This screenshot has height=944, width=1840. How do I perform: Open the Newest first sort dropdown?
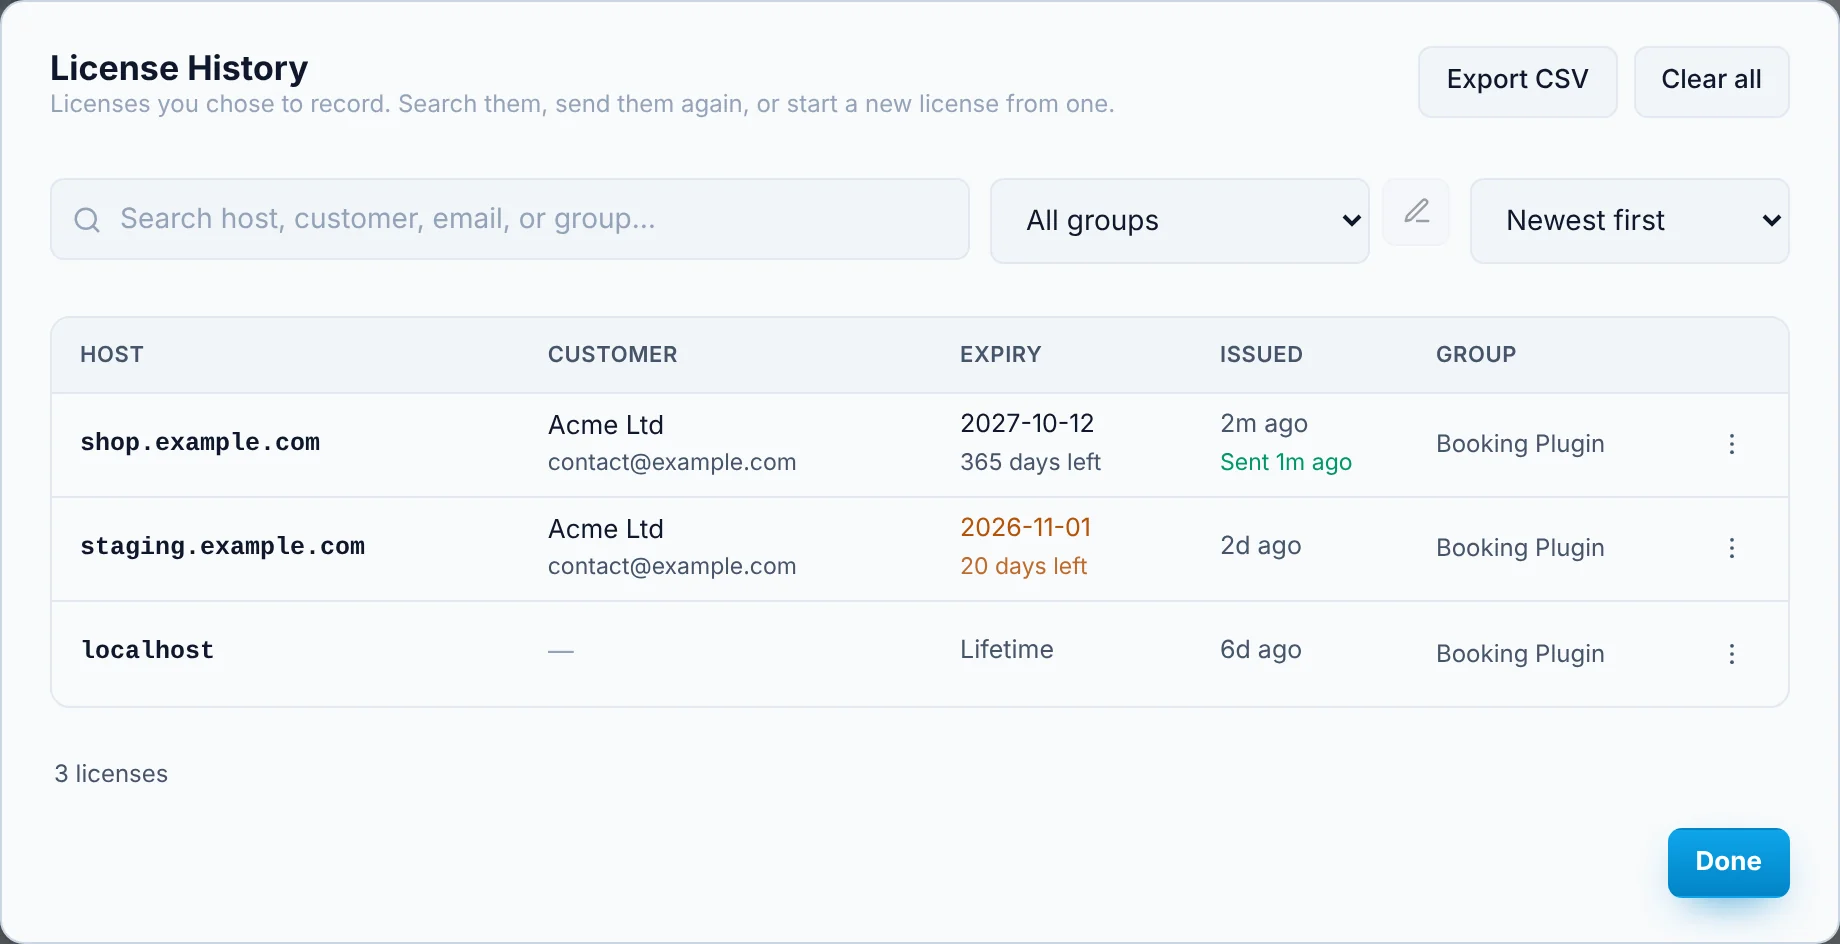[1629, 221]
